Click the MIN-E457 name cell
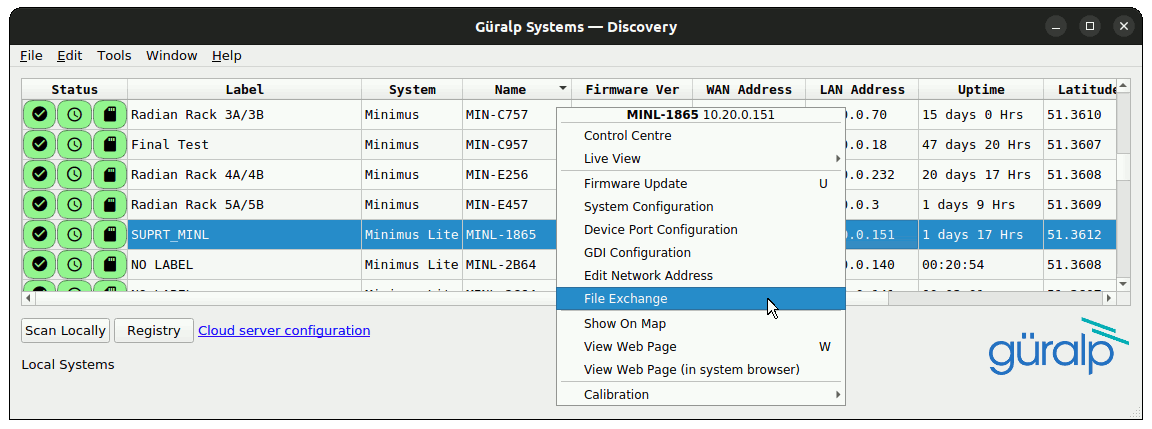 point(510,204)
